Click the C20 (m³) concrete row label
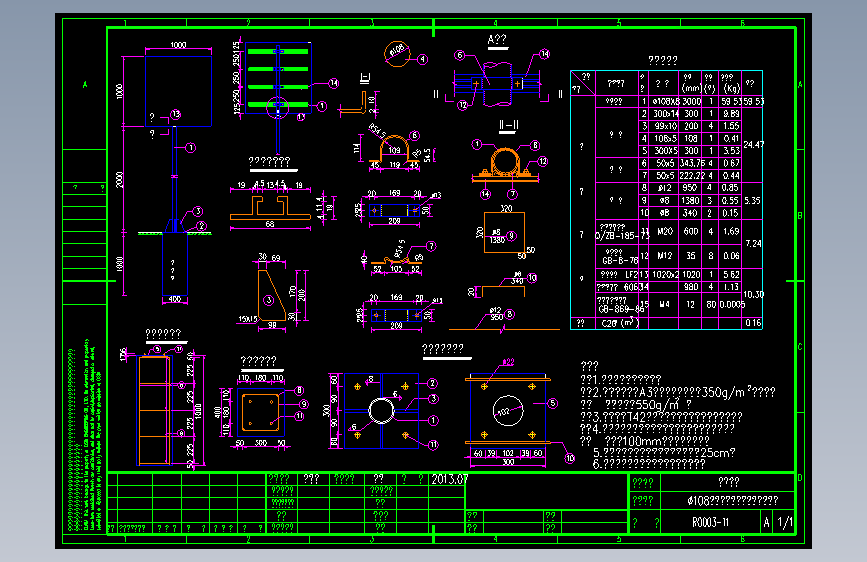Screen dimensions: 867x562 [x=620, y=323]
